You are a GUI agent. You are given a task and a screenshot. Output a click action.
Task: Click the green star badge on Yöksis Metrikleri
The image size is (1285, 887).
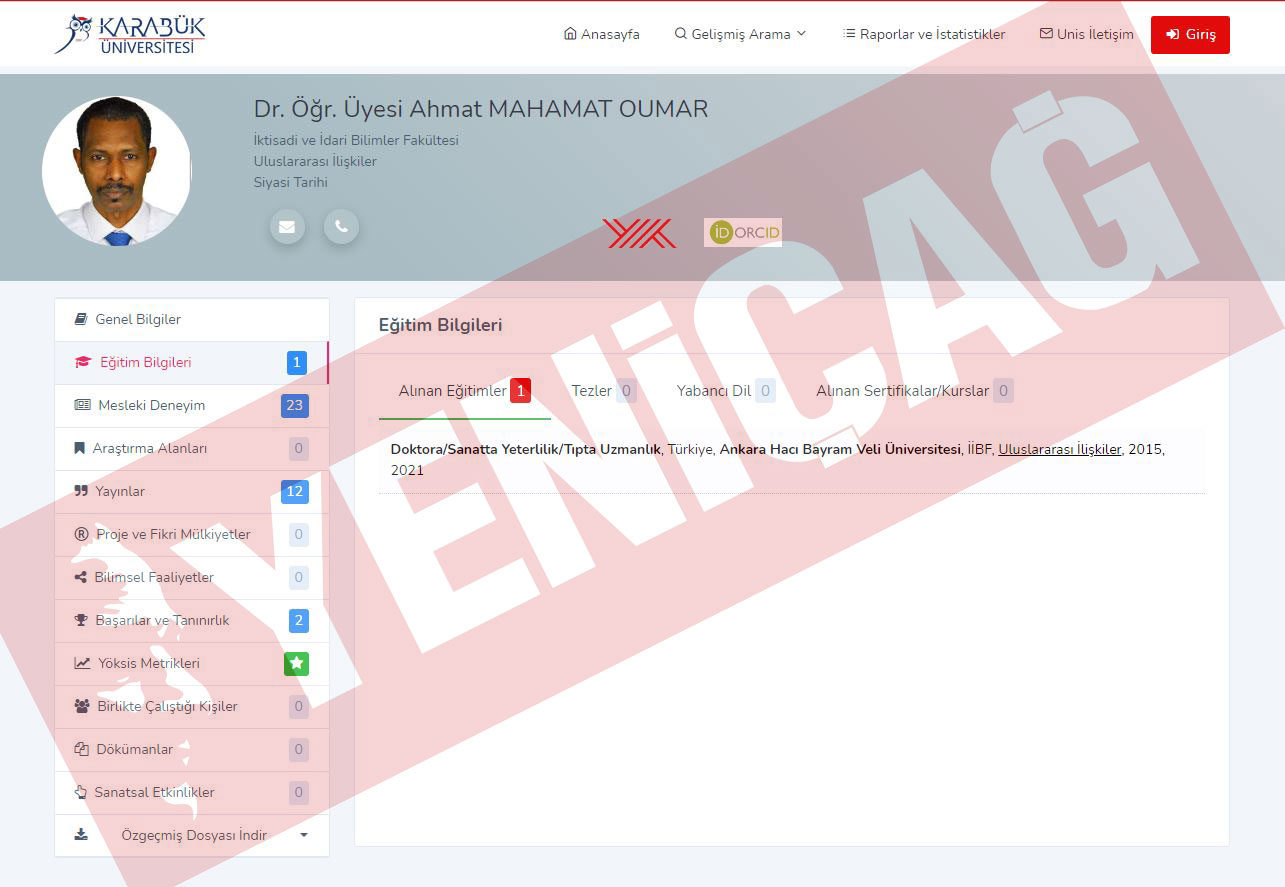coord(296,664)
